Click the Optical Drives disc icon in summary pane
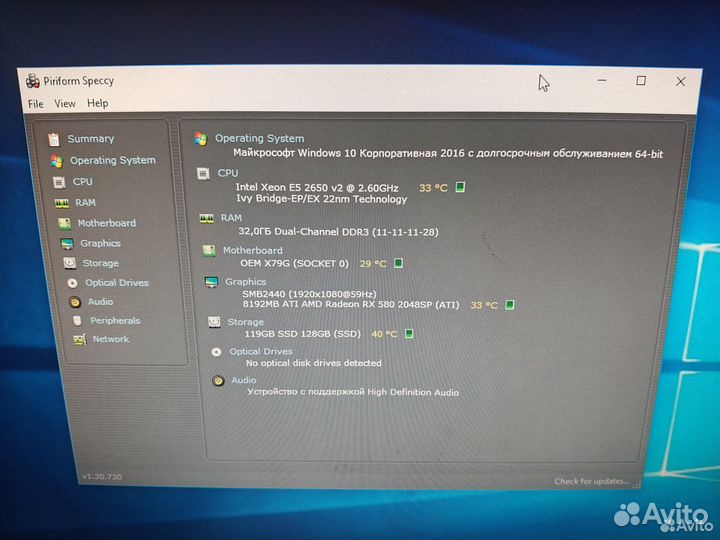Screen dimensions: 720x540 tap(216, 352)
